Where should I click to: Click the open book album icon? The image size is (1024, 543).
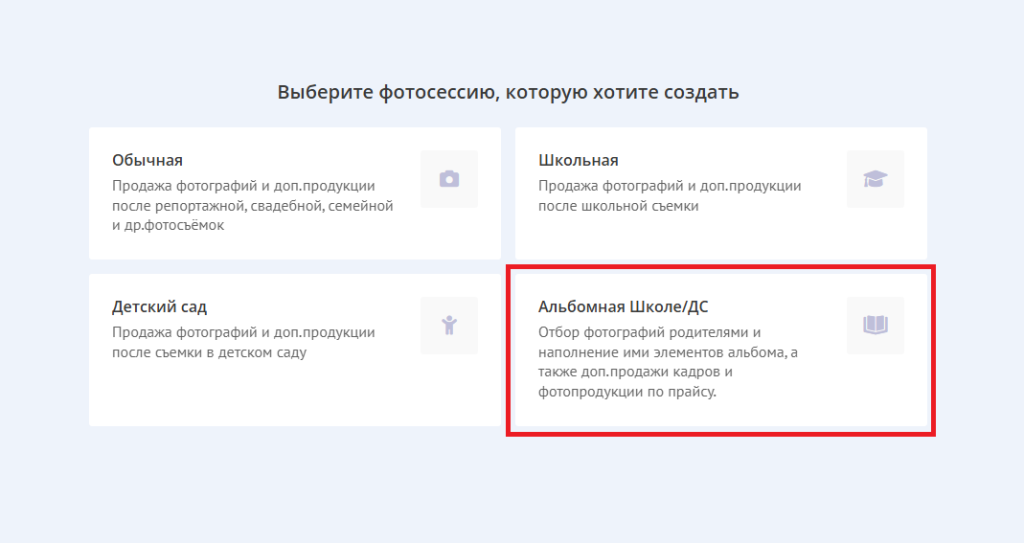point(875,325)
